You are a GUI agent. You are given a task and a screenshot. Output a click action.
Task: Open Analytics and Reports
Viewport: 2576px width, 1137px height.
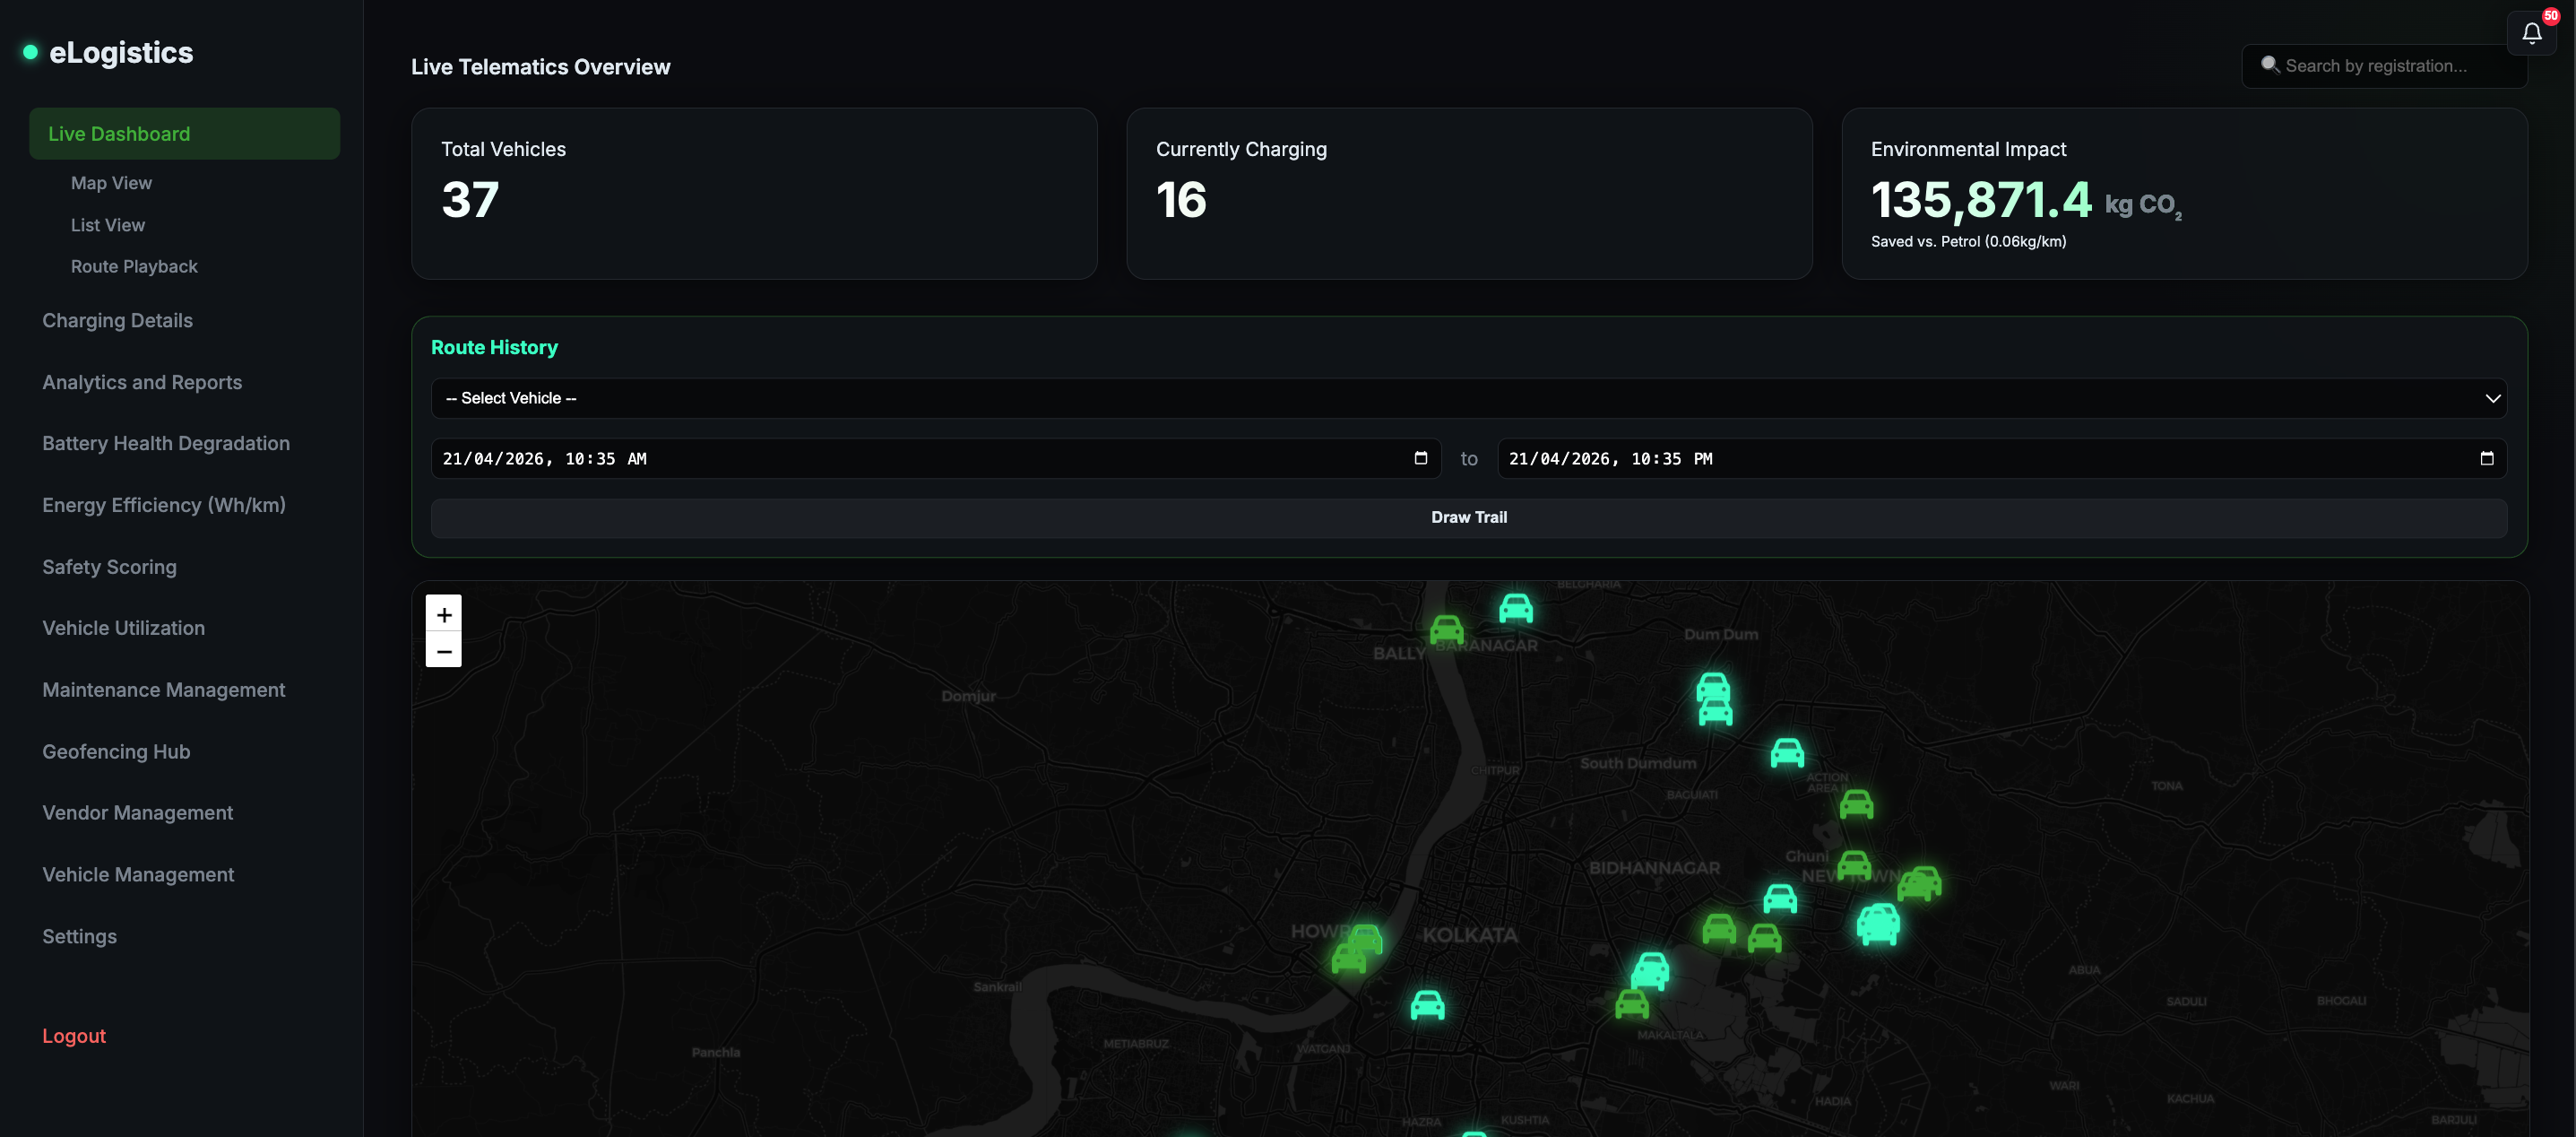pos(142,383)
